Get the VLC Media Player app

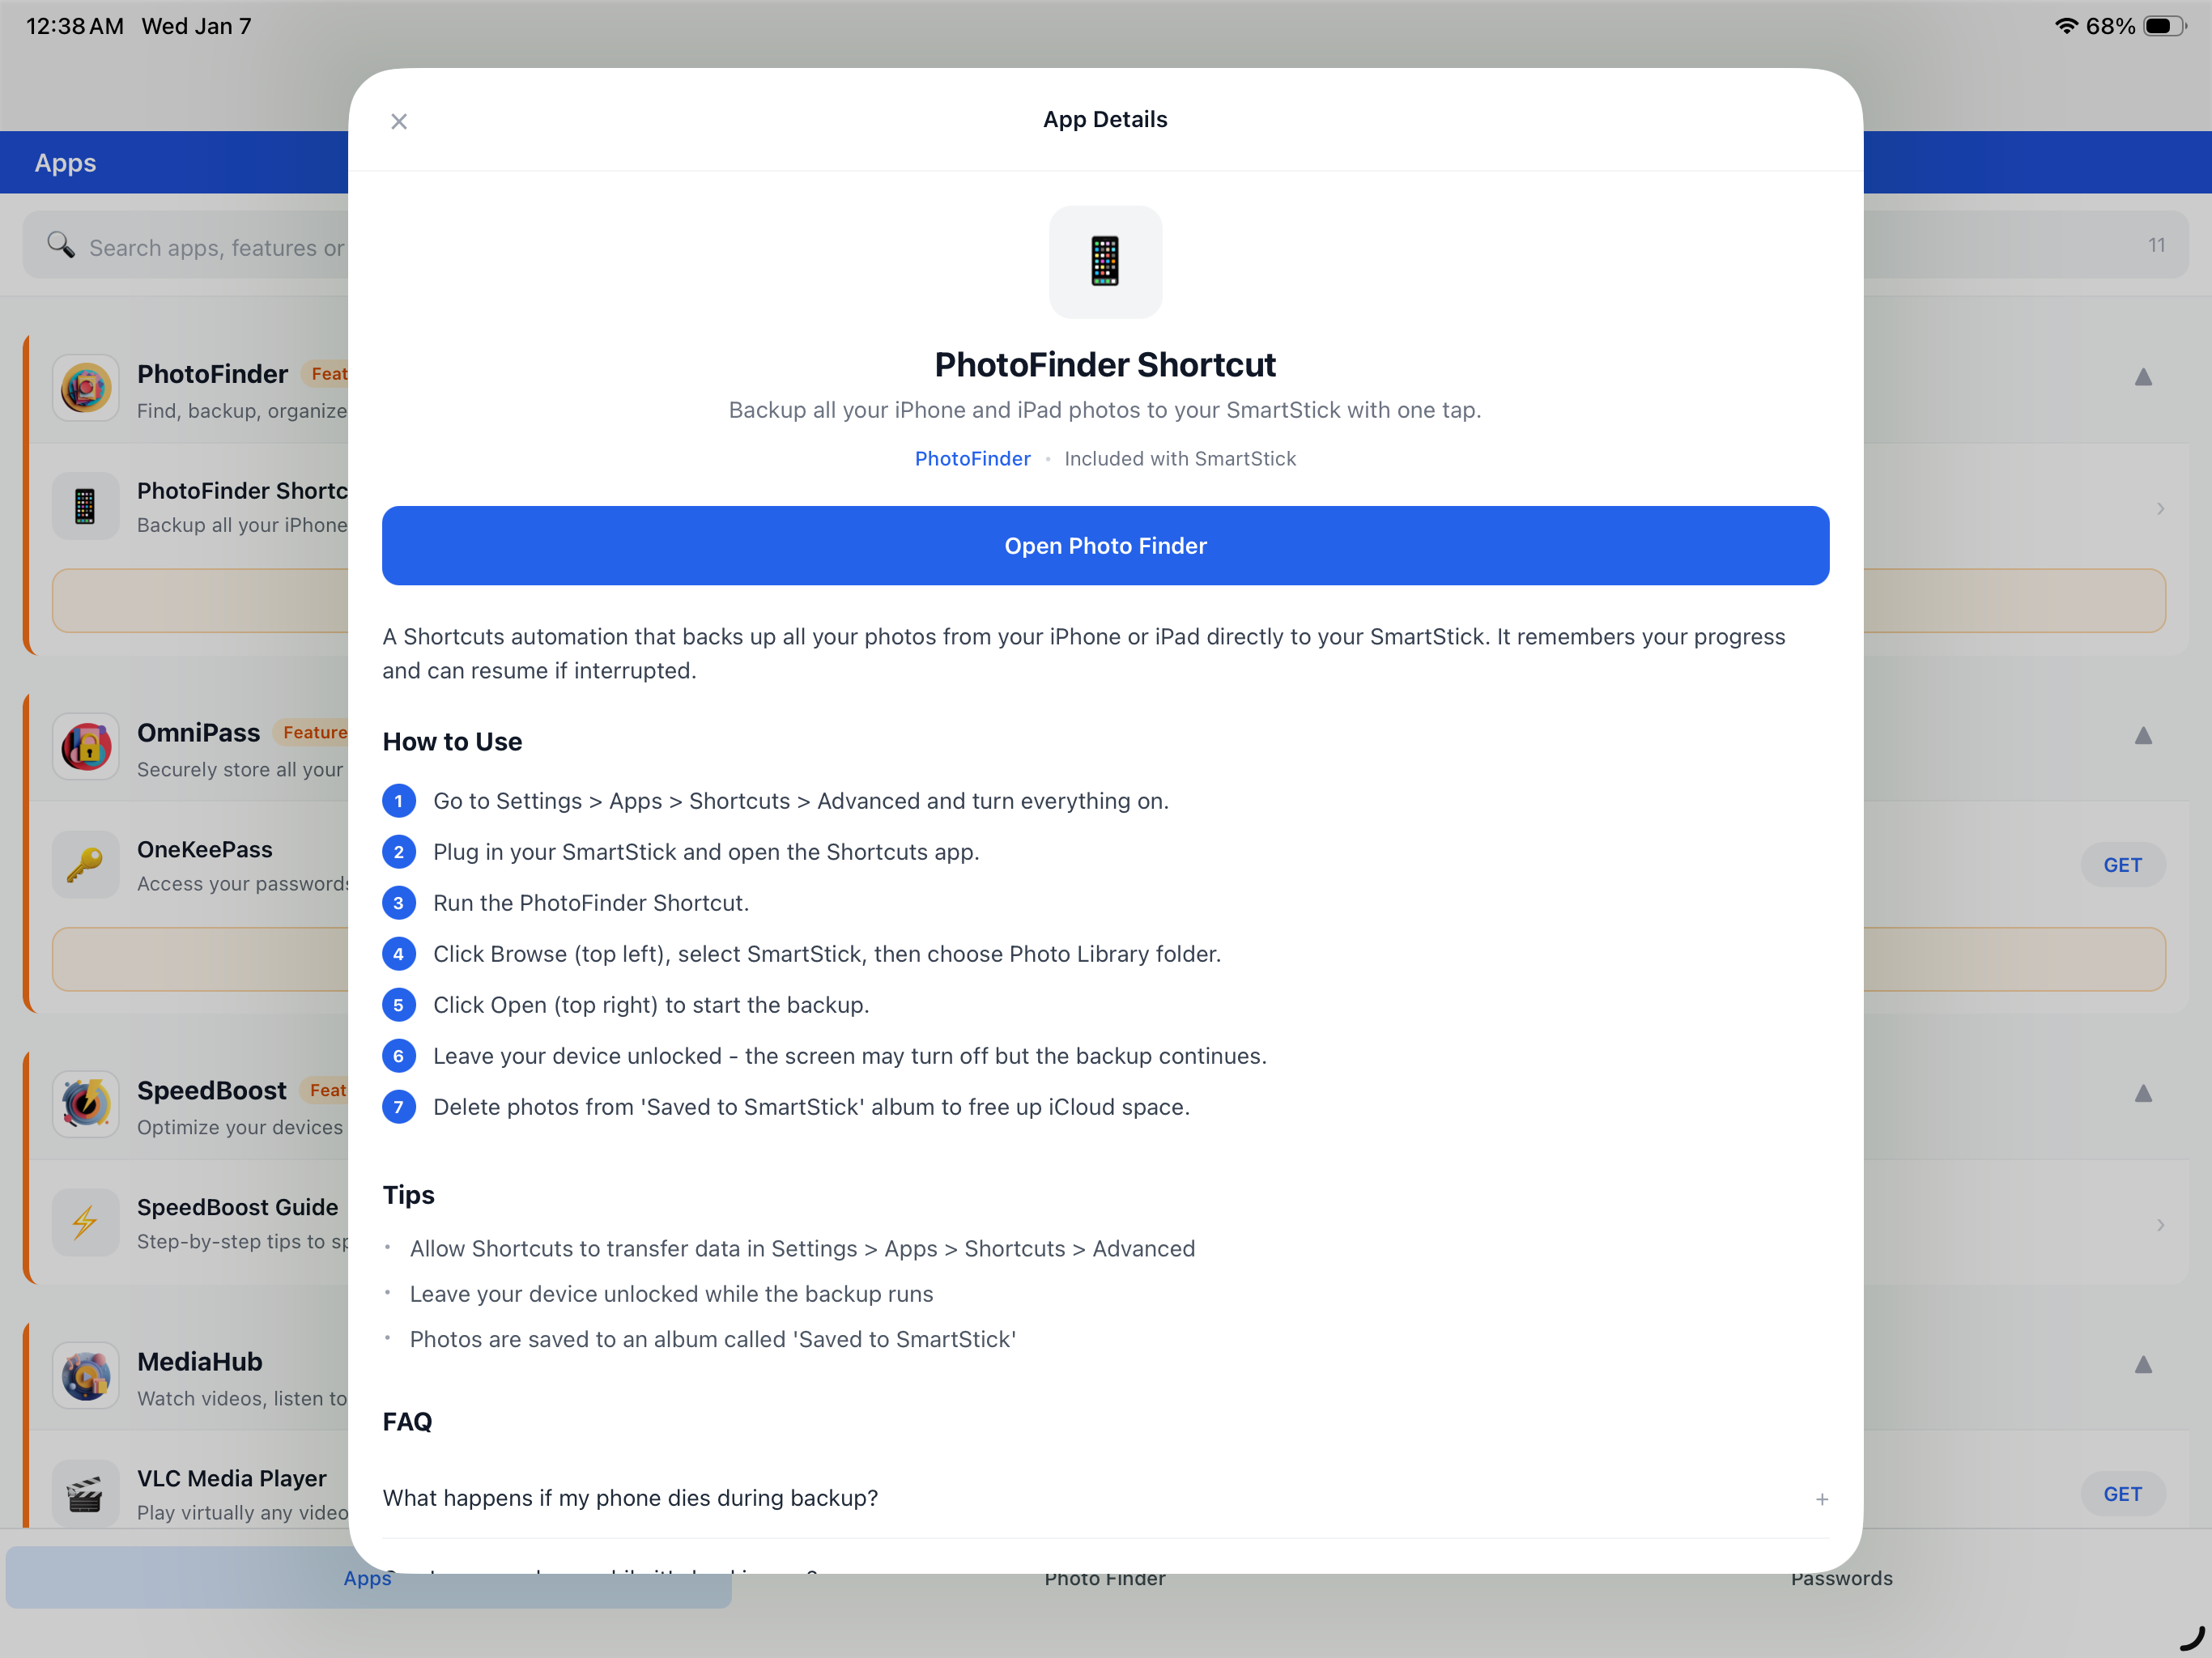(2122, 1494)
